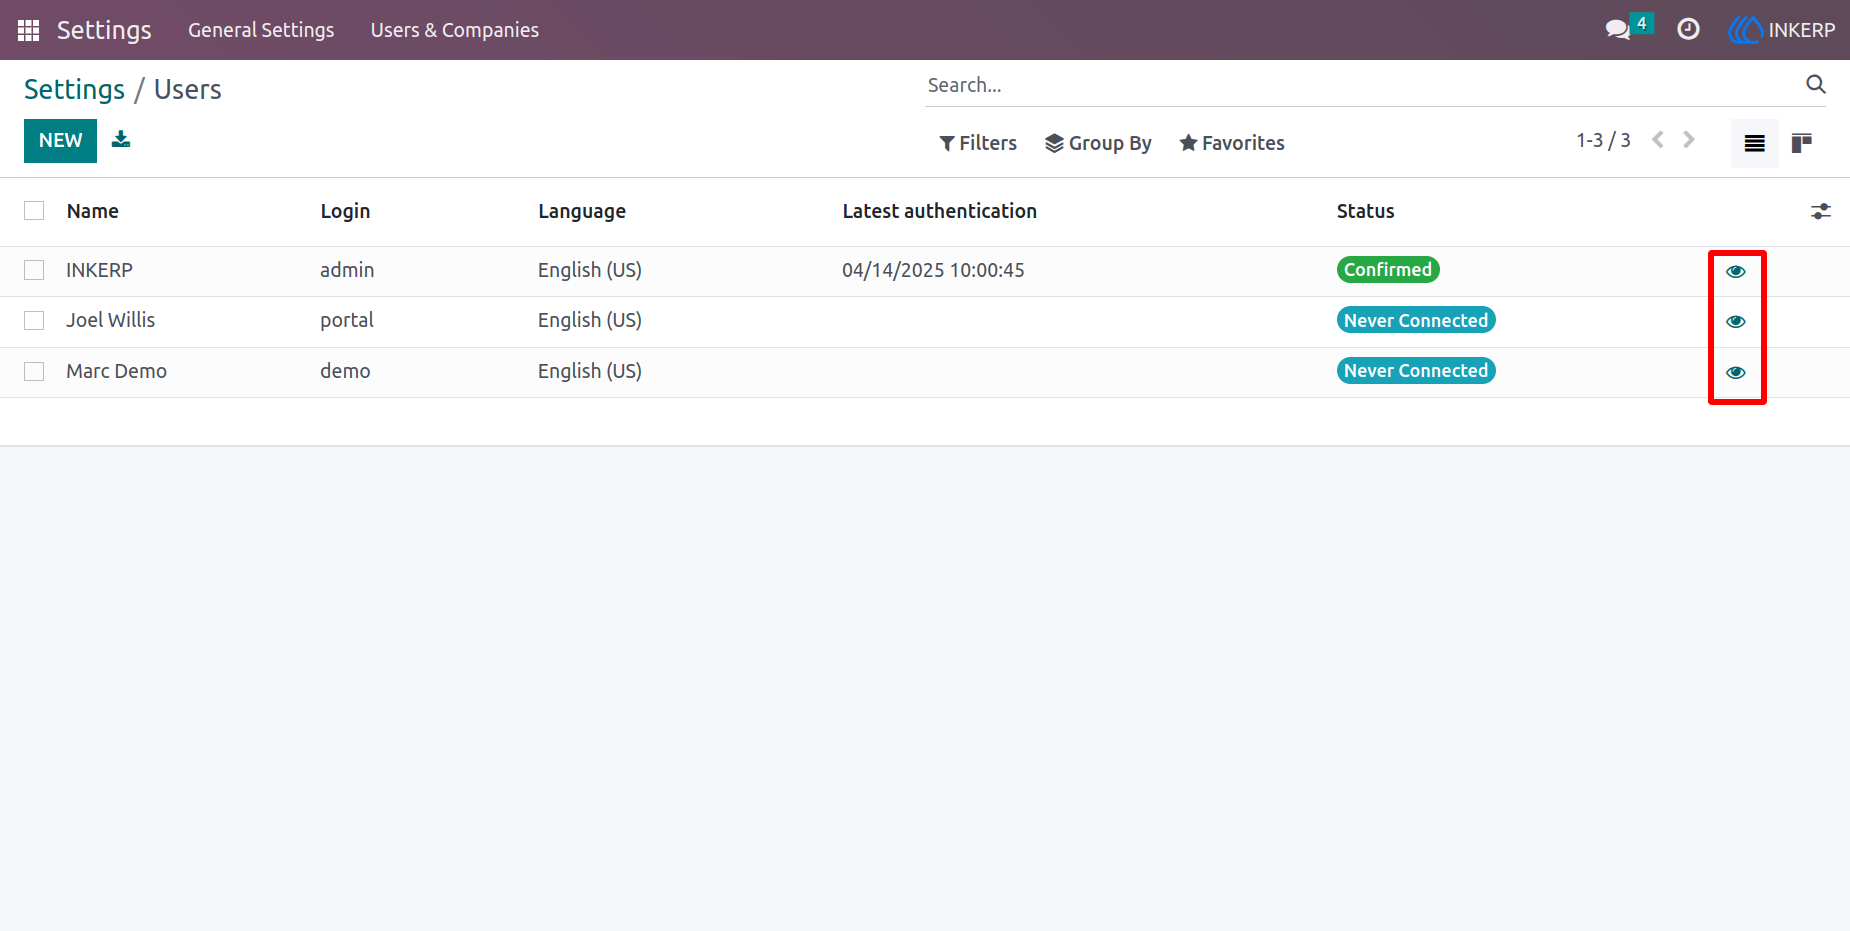Open the General Settings menu

(x=261, y=30)
